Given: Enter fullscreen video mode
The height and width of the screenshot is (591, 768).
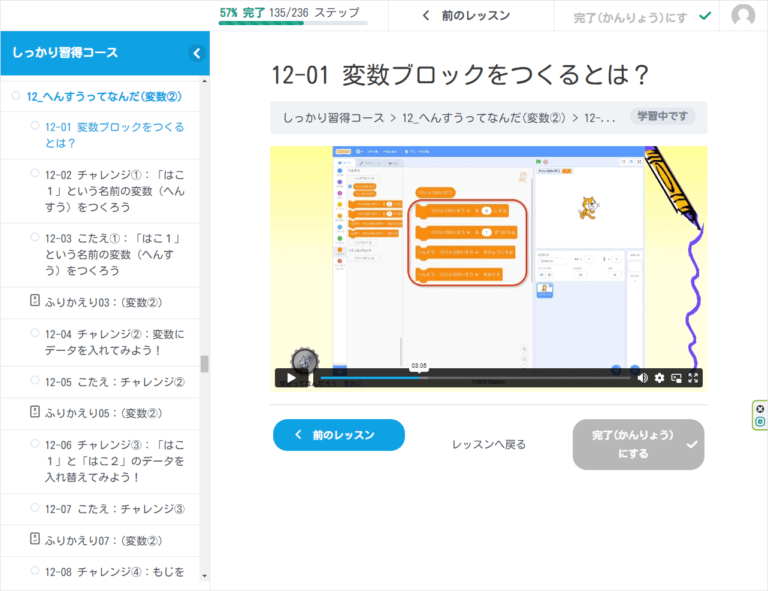Looking at the screenshot, I should pos(693,378).
